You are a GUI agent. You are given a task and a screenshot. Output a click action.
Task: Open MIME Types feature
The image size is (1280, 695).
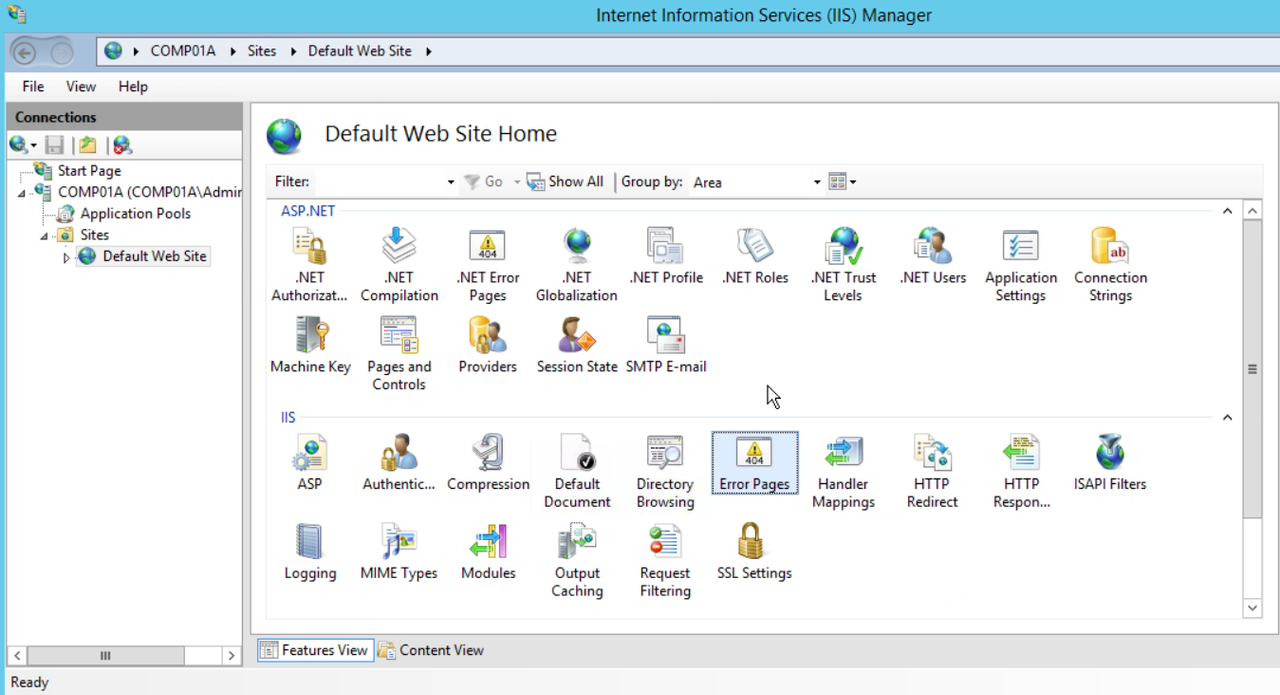[399, 552]
